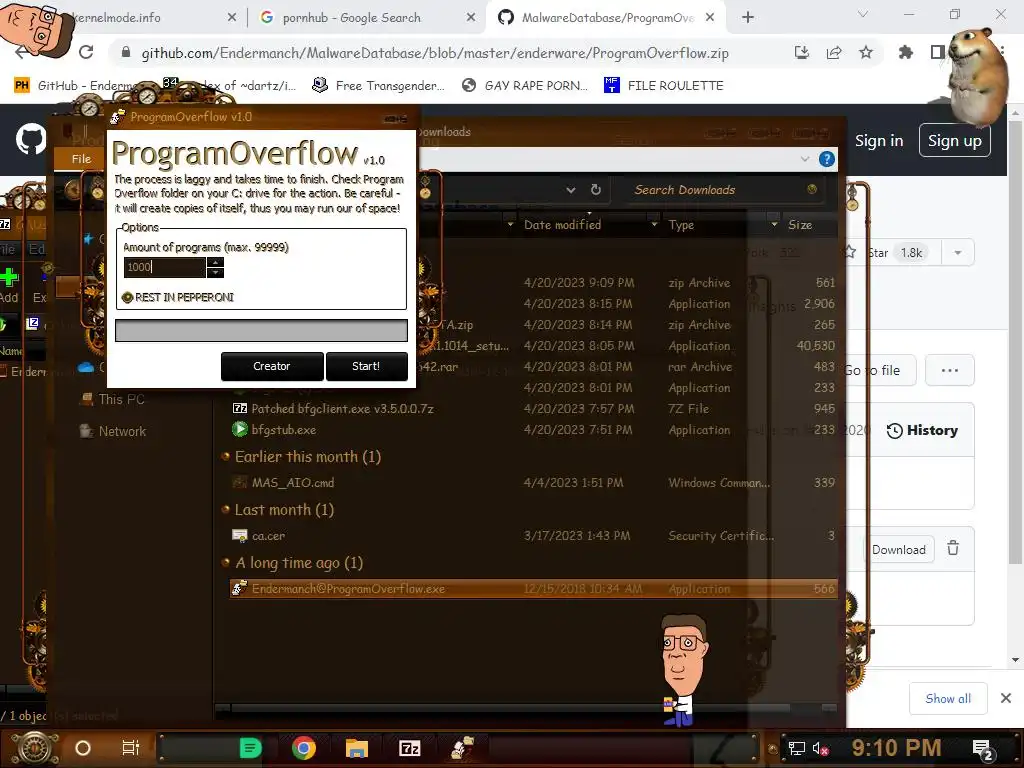Click the green Add icon in 7-Zip
The height and width of the screenshot is (768, 1024).
click(8, 278)
